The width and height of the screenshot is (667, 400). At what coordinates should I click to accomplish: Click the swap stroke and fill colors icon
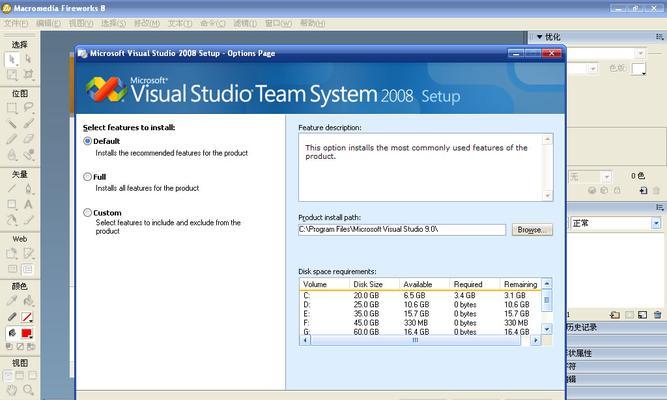31,347
